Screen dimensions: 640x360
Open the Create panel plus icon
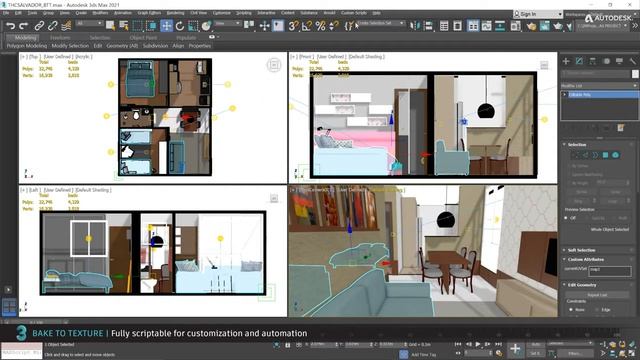[566, 61]
